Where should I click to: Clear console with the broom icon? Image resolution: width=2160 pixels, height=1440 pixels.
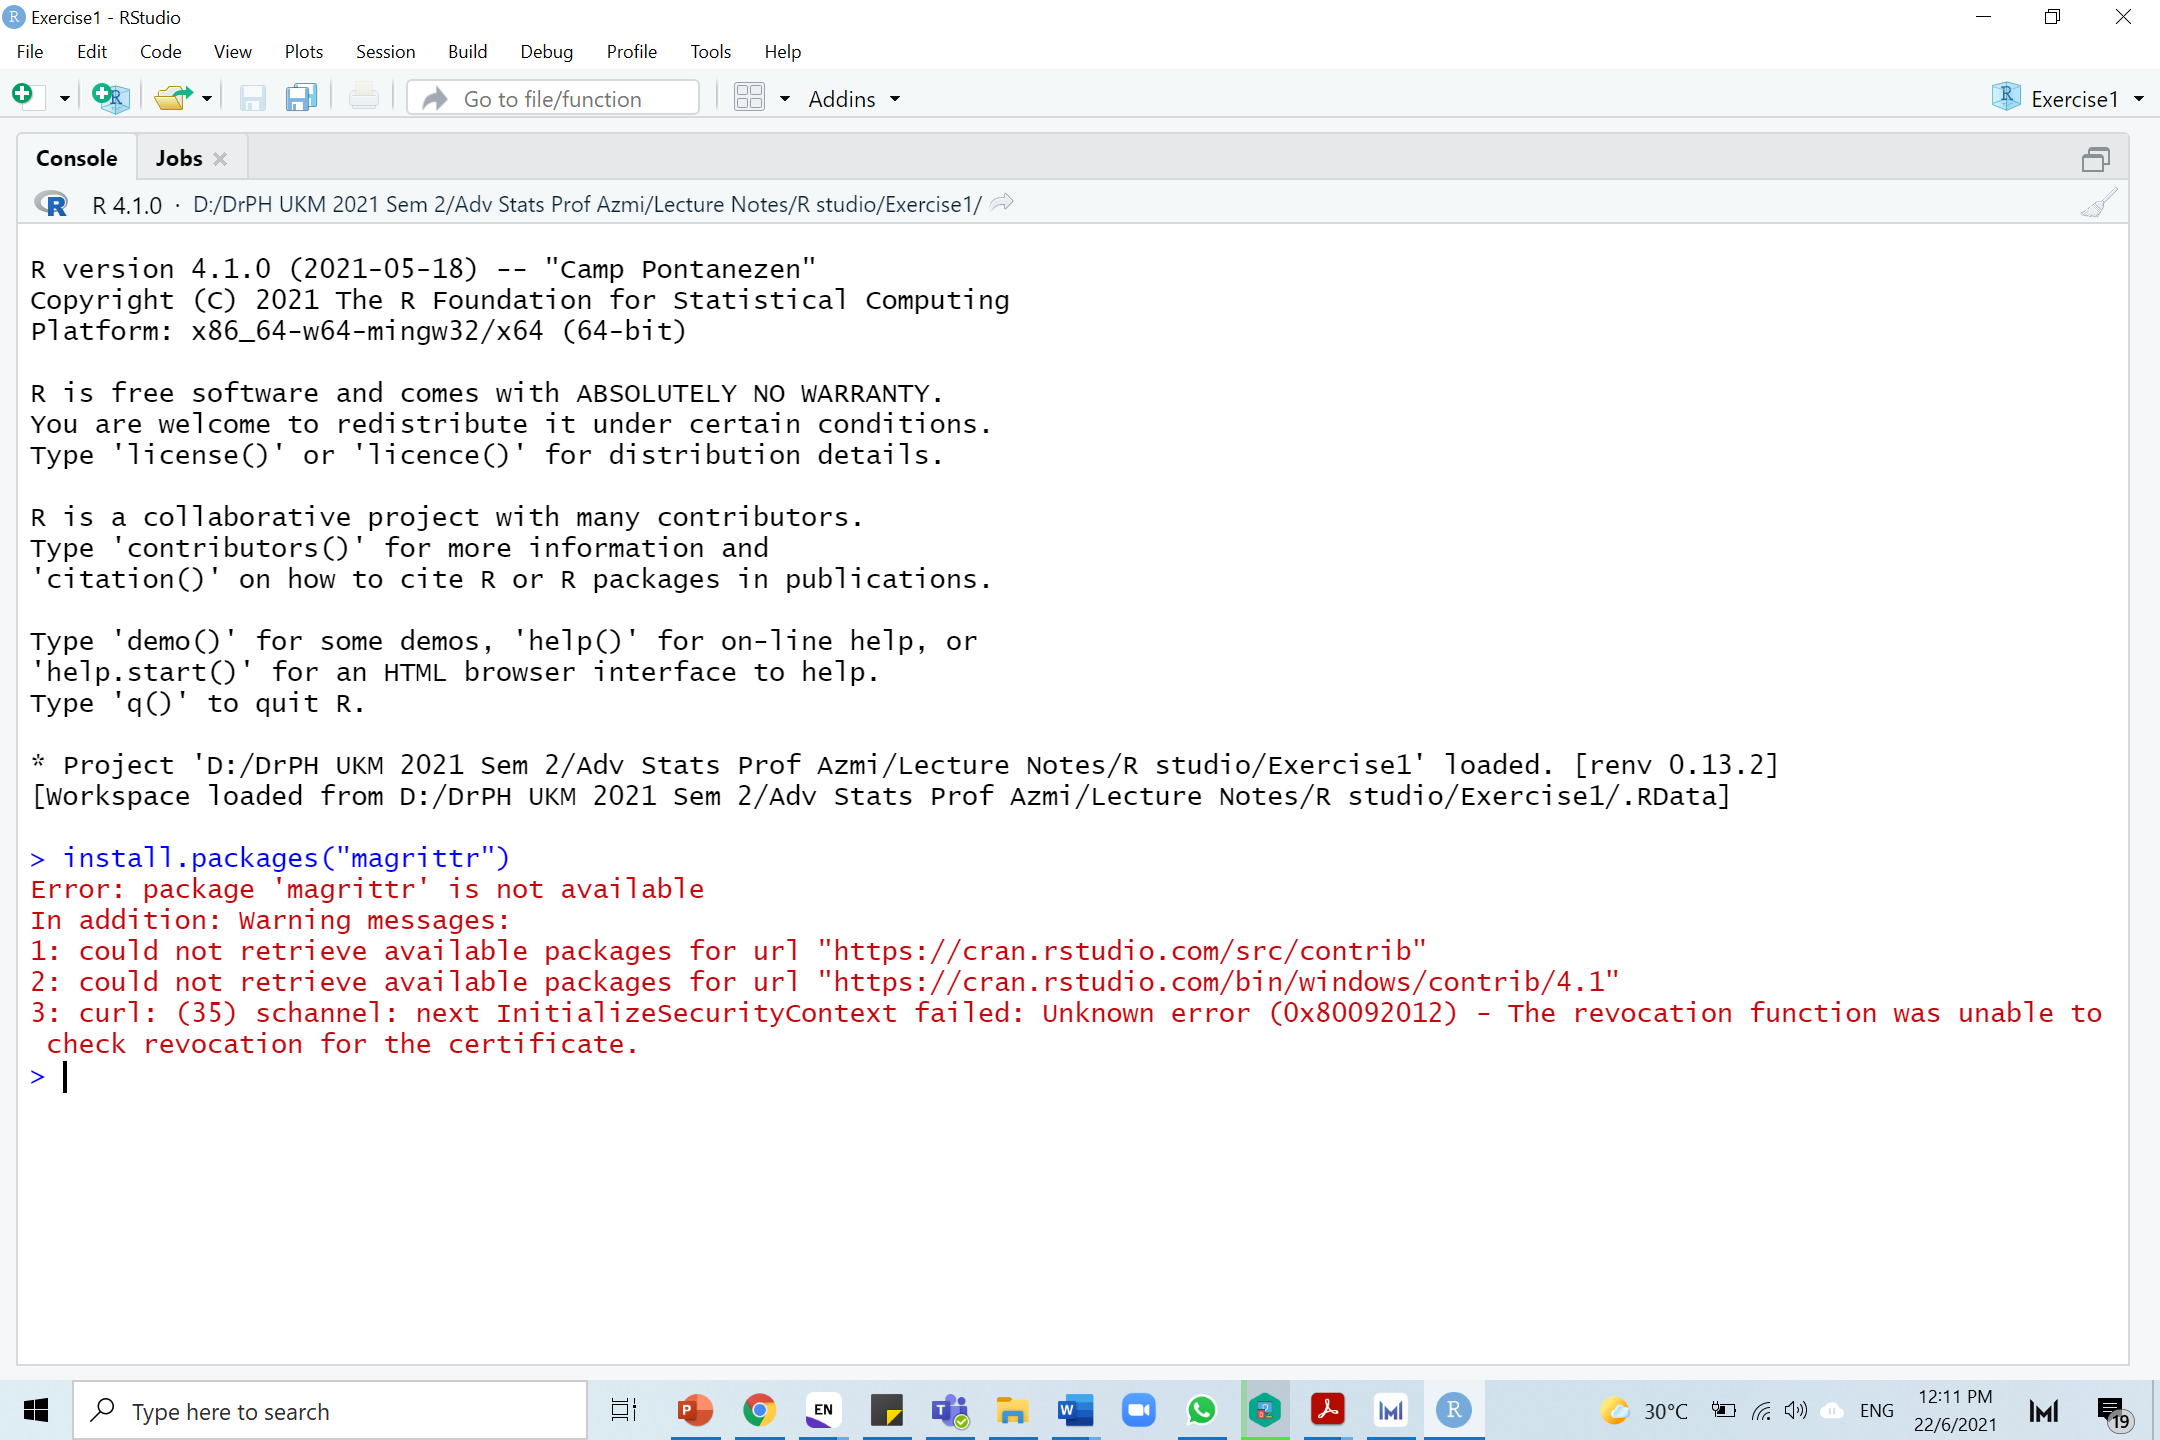[2097, 204]
